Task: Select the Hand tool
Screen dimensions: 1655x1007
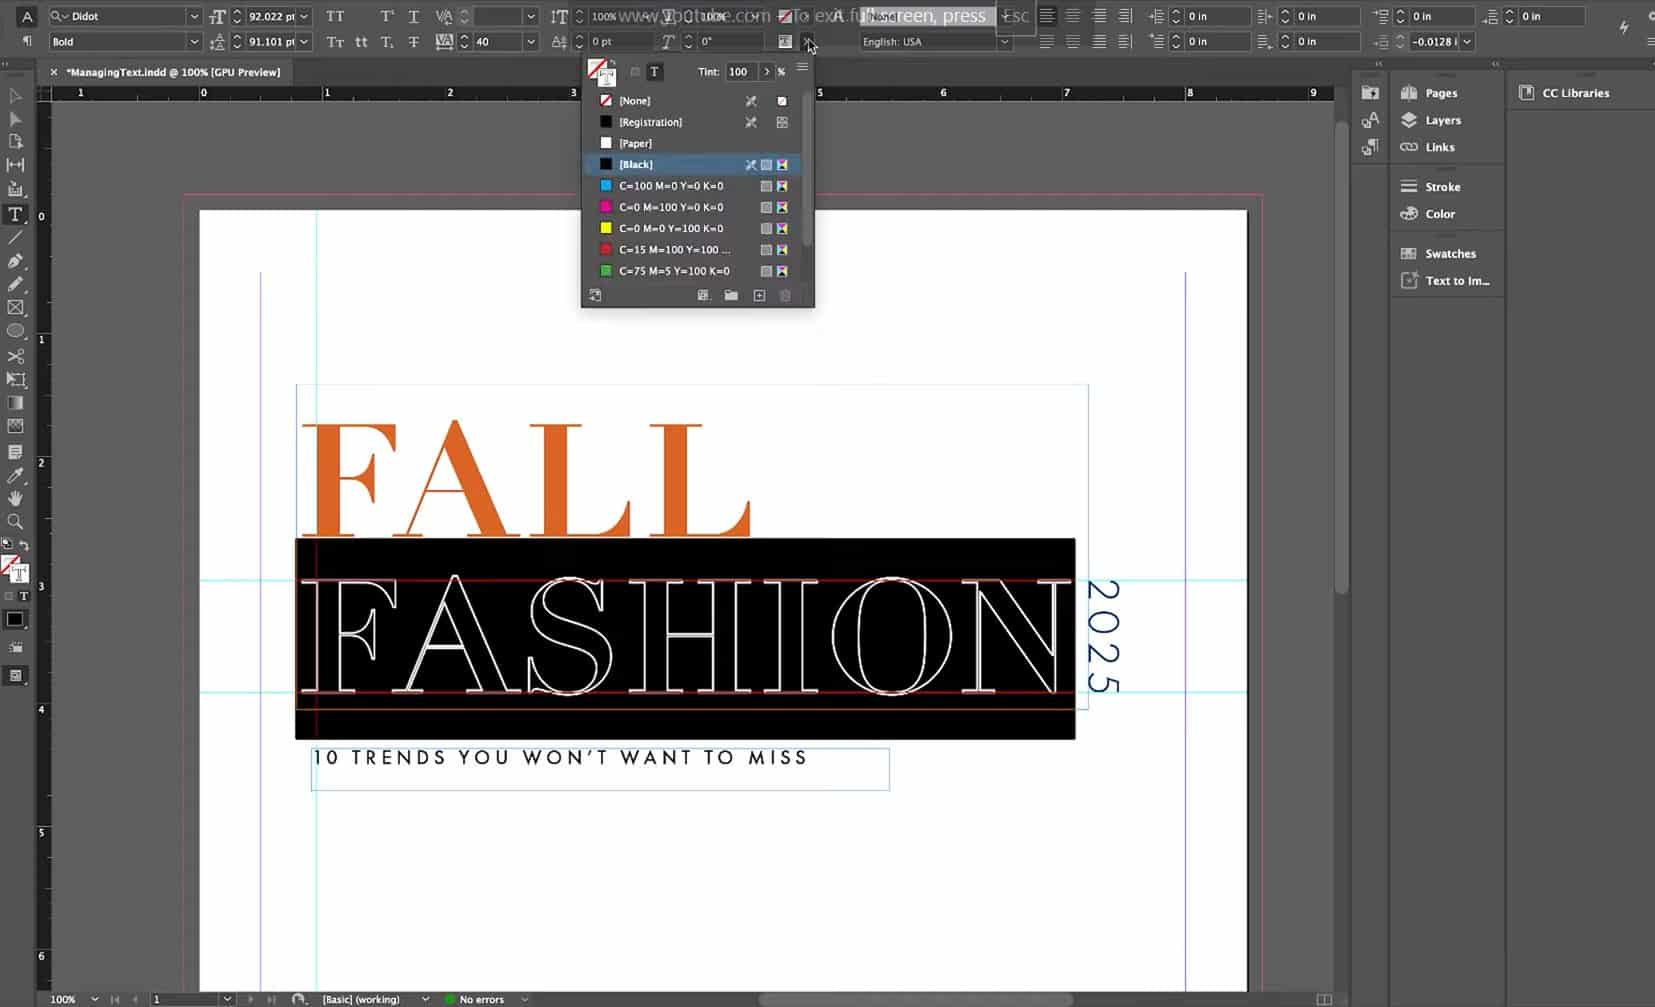Action: pos(16,498)
